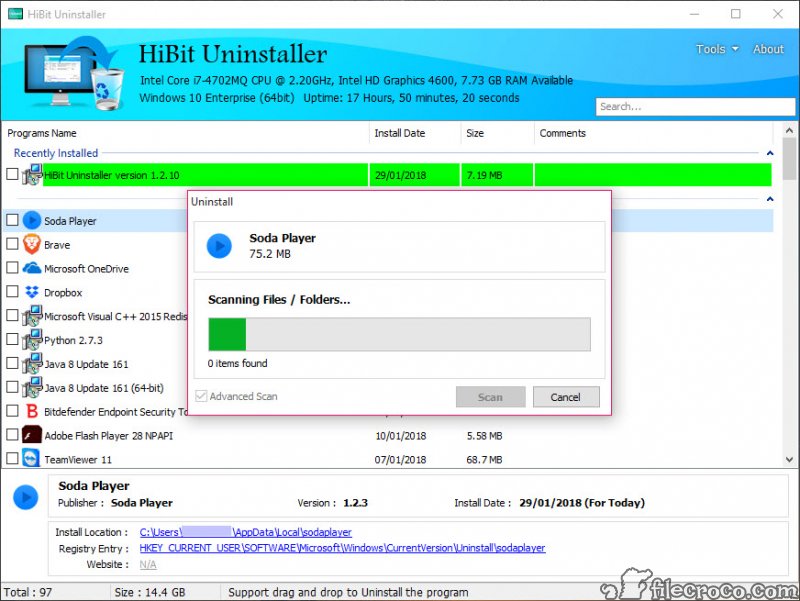This screenshot has width=800, height=601.
Task: Click the Scanning Files progress bar
Action: pyautogui.click(x=399, y=334)
